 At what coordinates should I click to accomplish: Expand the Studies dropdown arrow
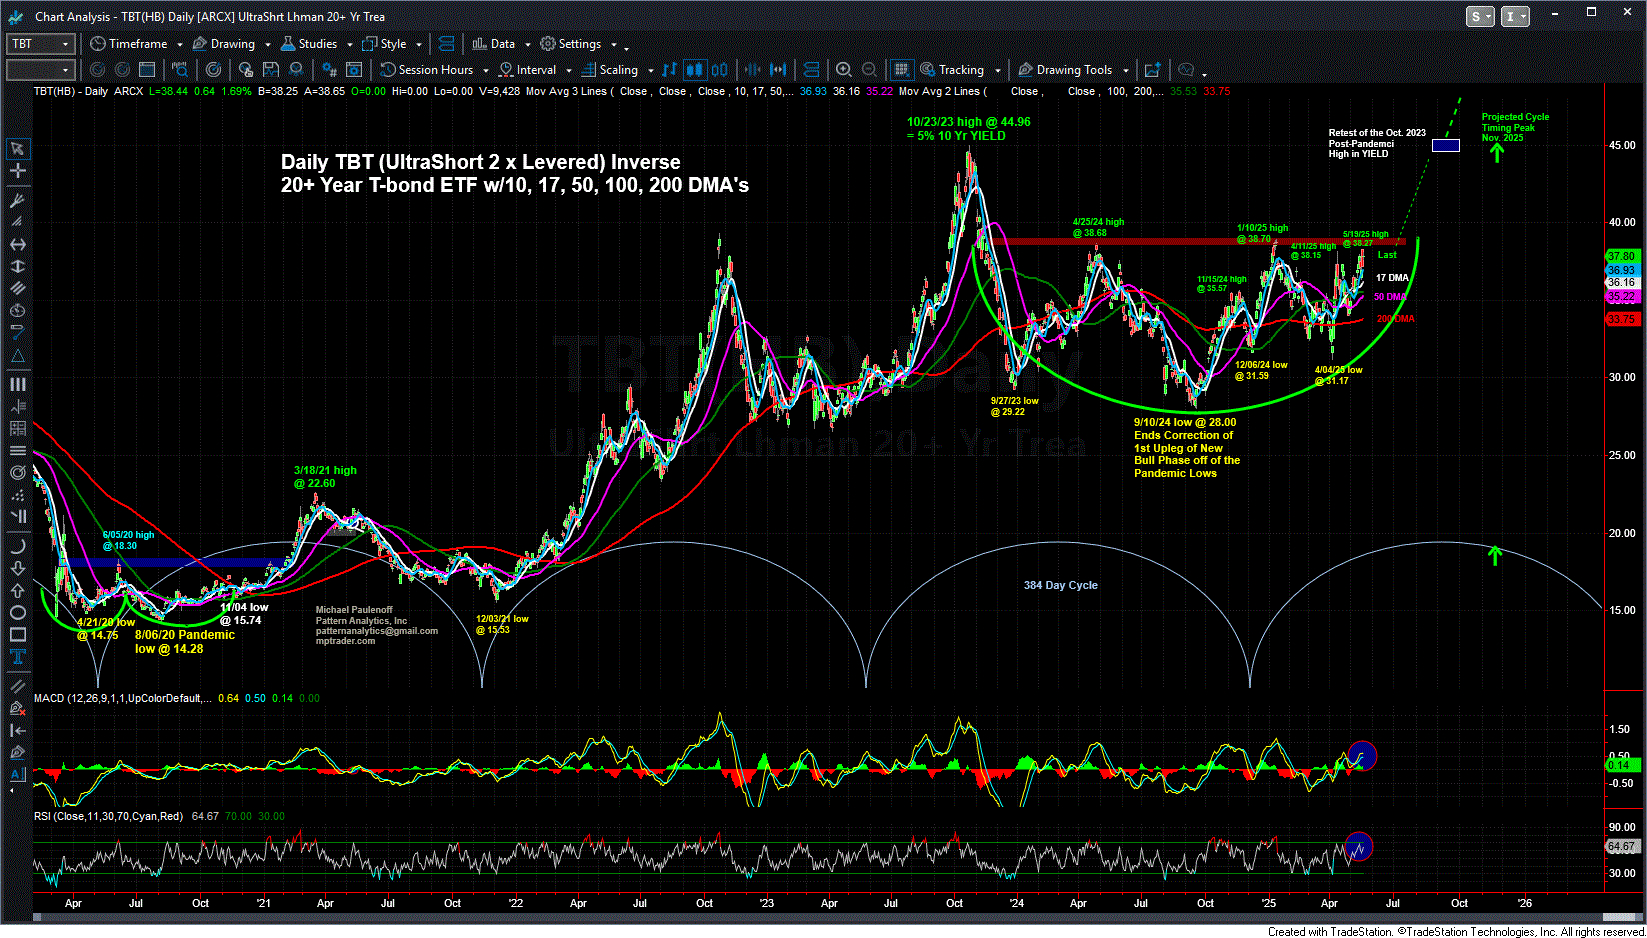(x=350, y=45)
